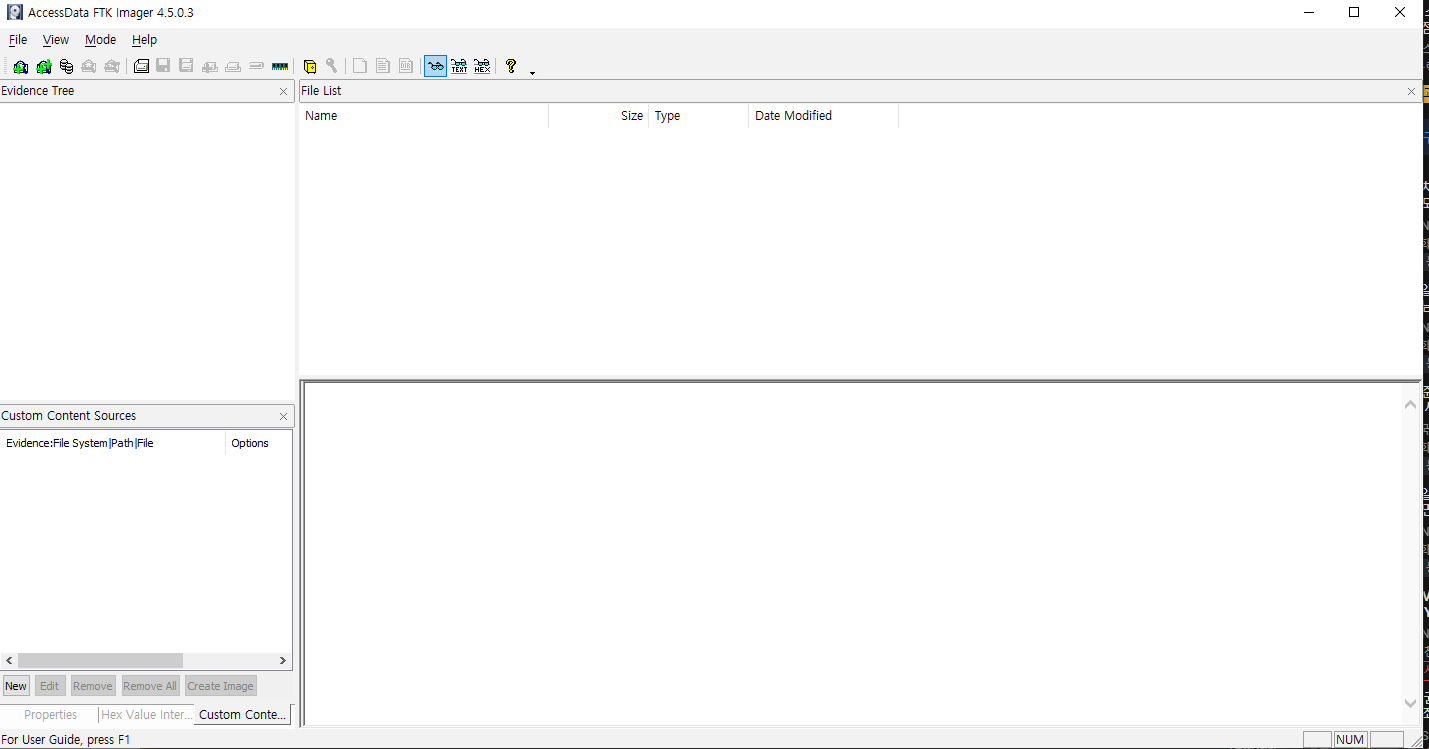Click the Export Directory Listing icon

(x=406, y=67)
